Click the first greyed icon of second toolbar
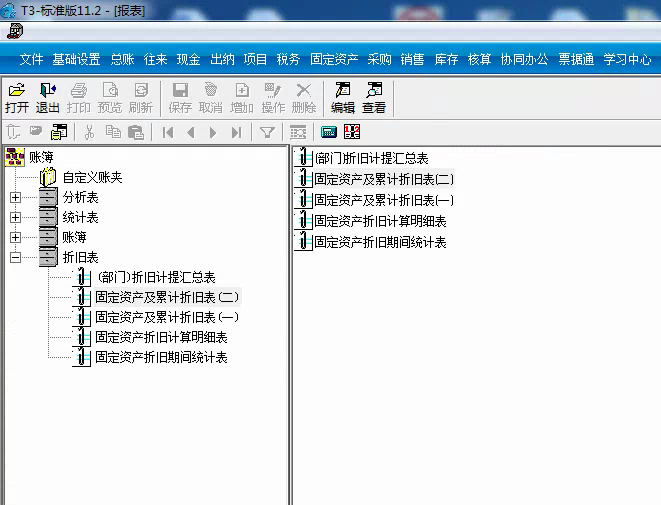 click(13, 132)
